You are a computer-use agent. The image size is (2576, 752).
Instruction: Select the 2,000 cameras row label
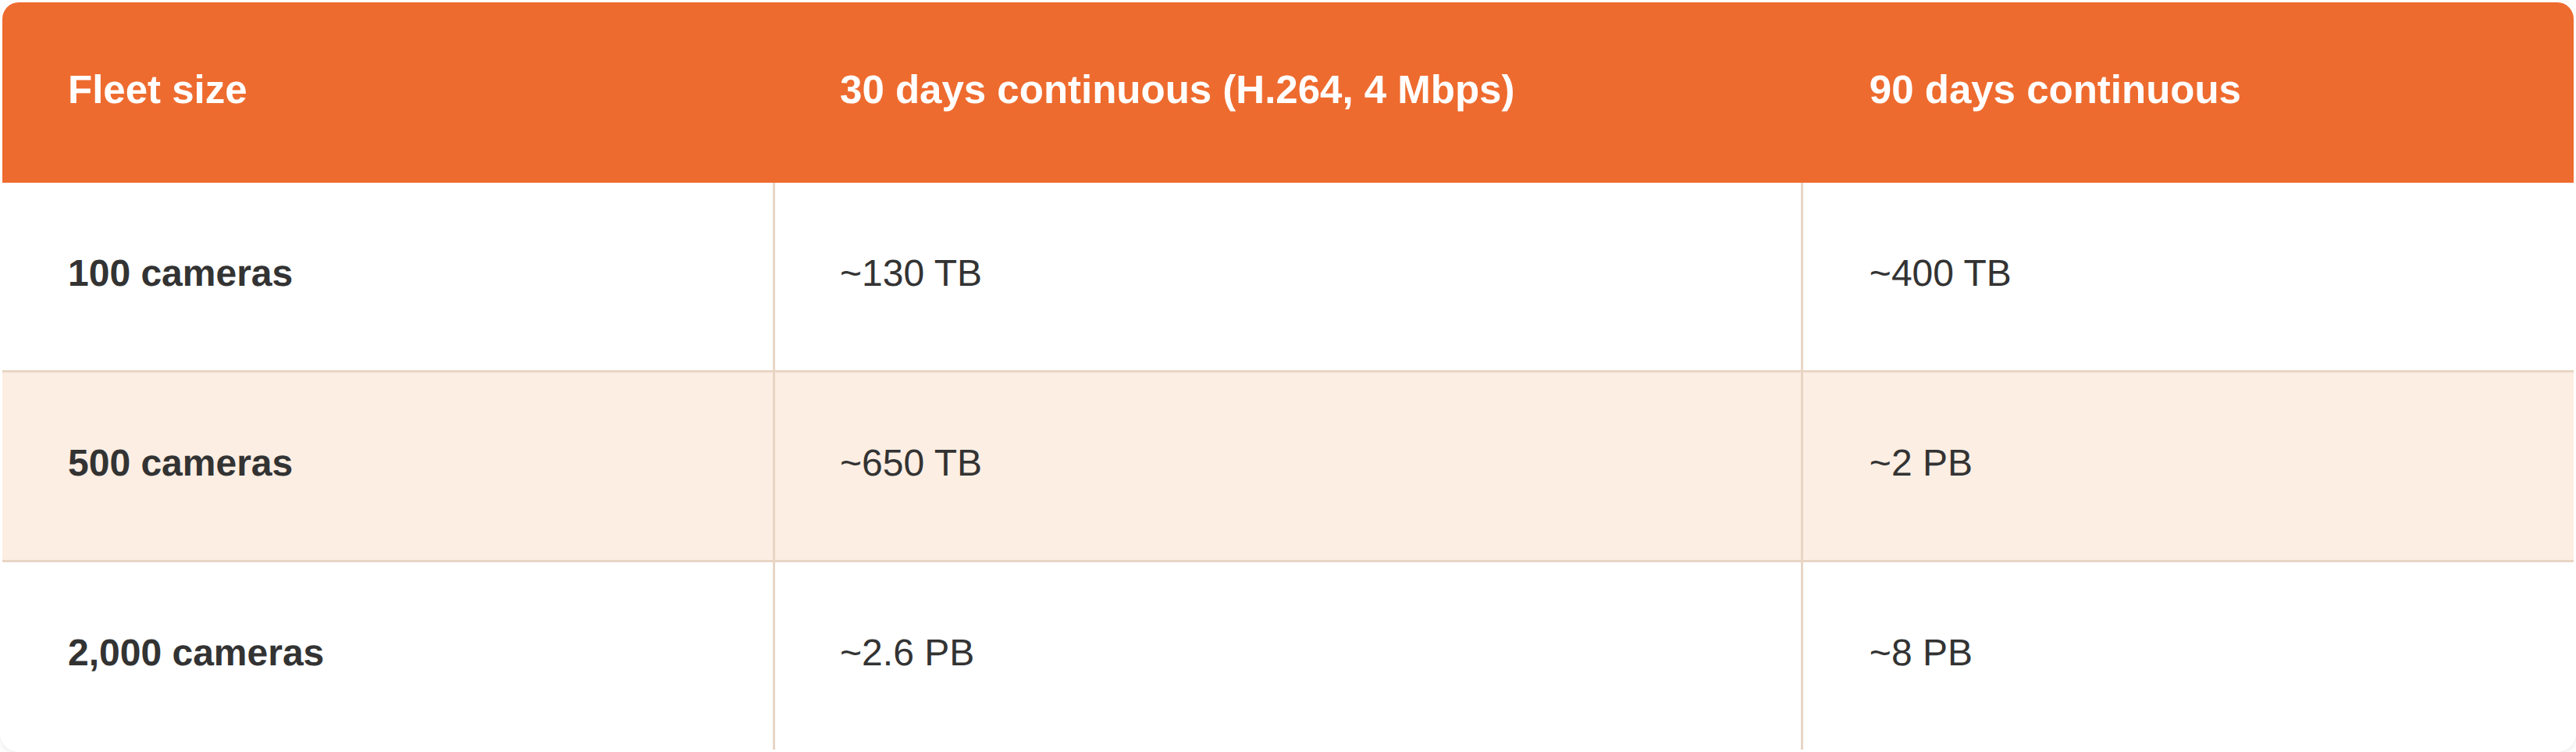[196, 653]
